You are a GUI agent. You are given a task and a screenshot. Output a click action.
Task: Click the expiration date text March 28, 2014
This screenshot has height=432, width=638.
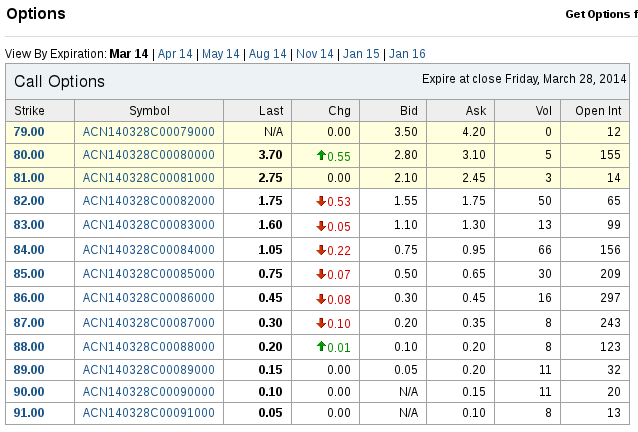tap(584, 79)
